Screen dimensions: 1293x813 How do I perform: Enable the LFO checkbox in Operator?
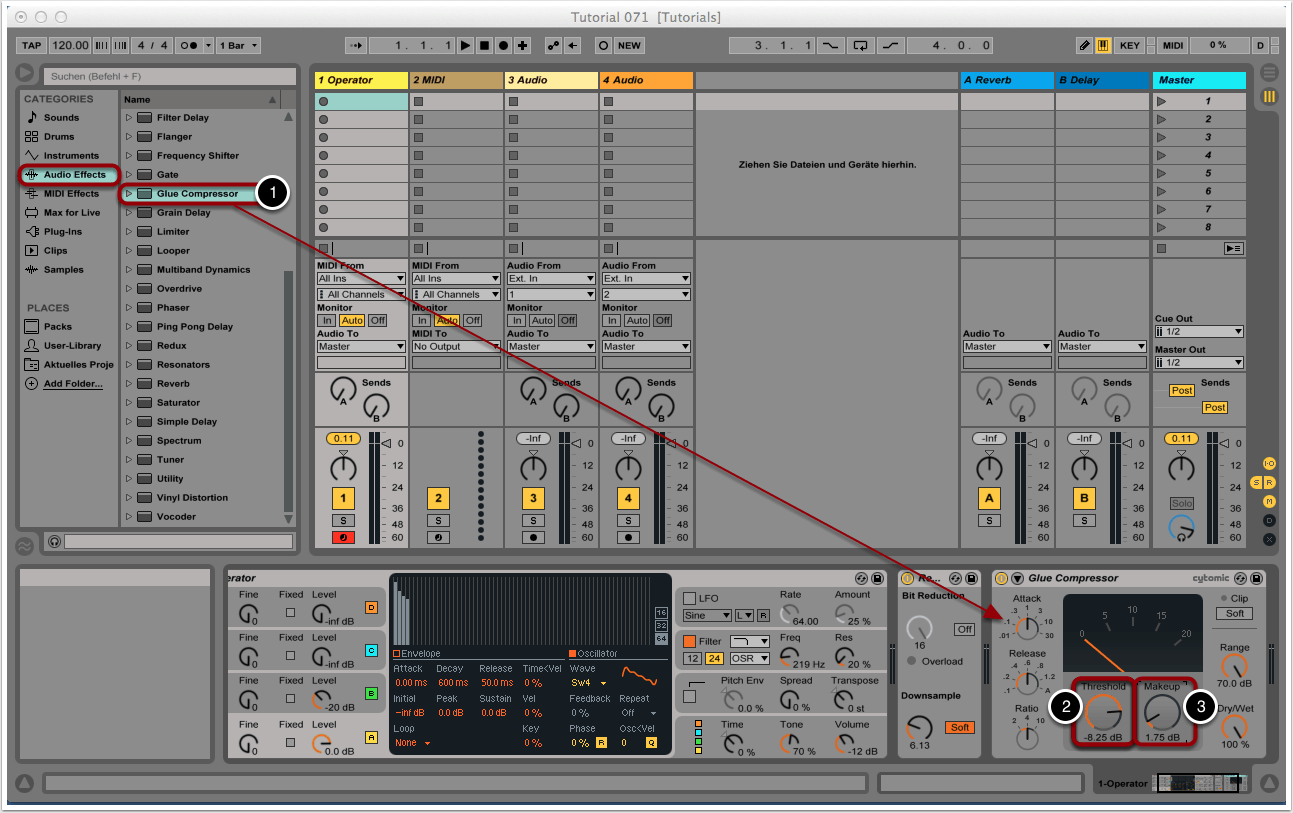(x=689, y=598)
